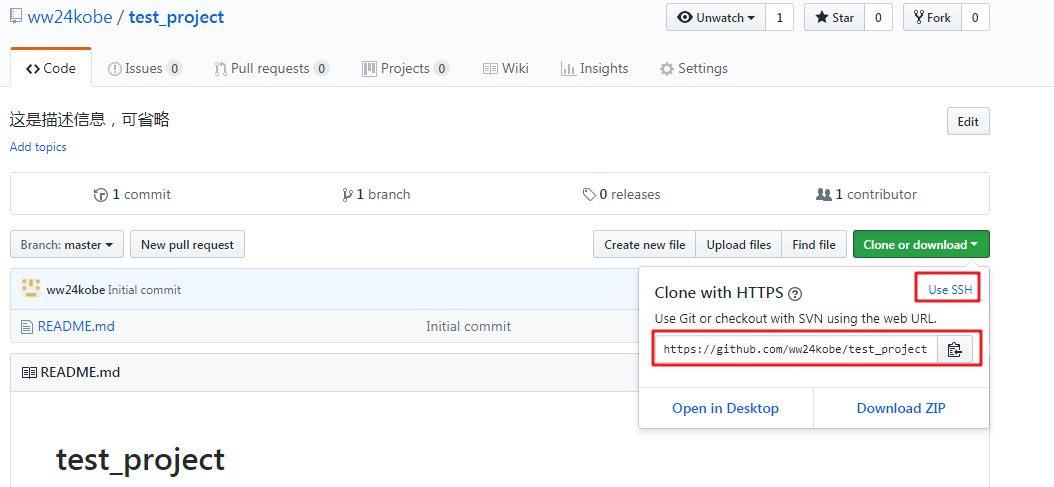The image size is (1054, 487).
Task: Click the ww24kobe avatar icon
Action: [31, 289]
